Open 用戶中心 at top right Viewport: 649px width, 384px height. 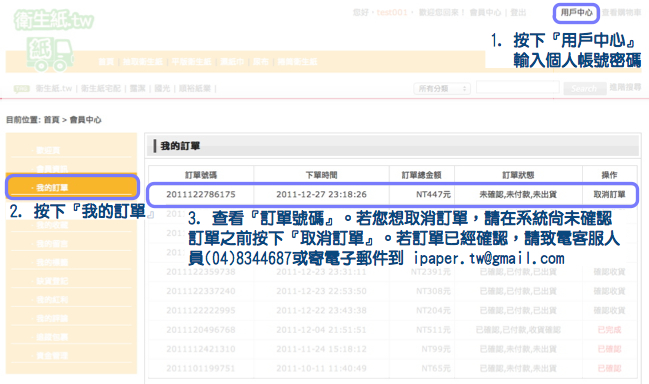[576, 13]
